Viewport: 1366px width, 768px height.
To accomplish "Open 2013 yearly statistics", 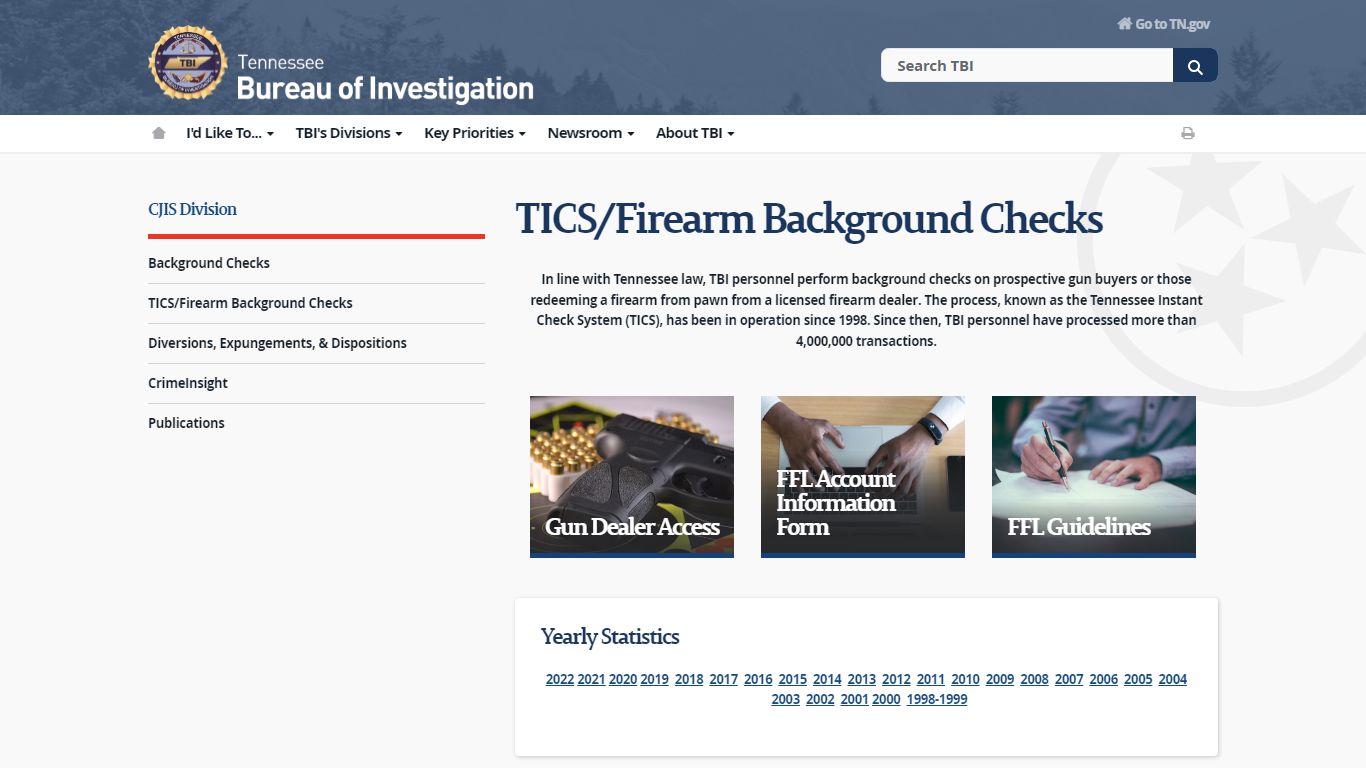I will click(x=861, y=679).
